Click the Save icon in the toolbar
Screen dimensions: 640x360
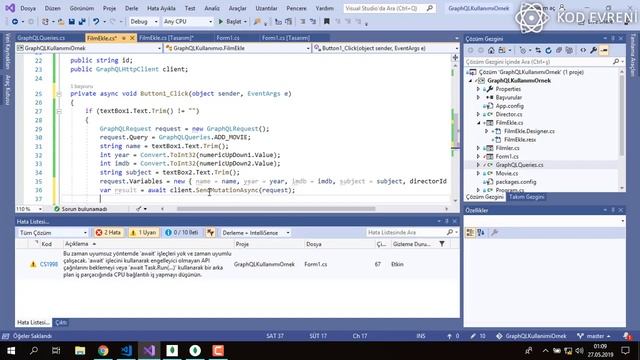[71, 22]
